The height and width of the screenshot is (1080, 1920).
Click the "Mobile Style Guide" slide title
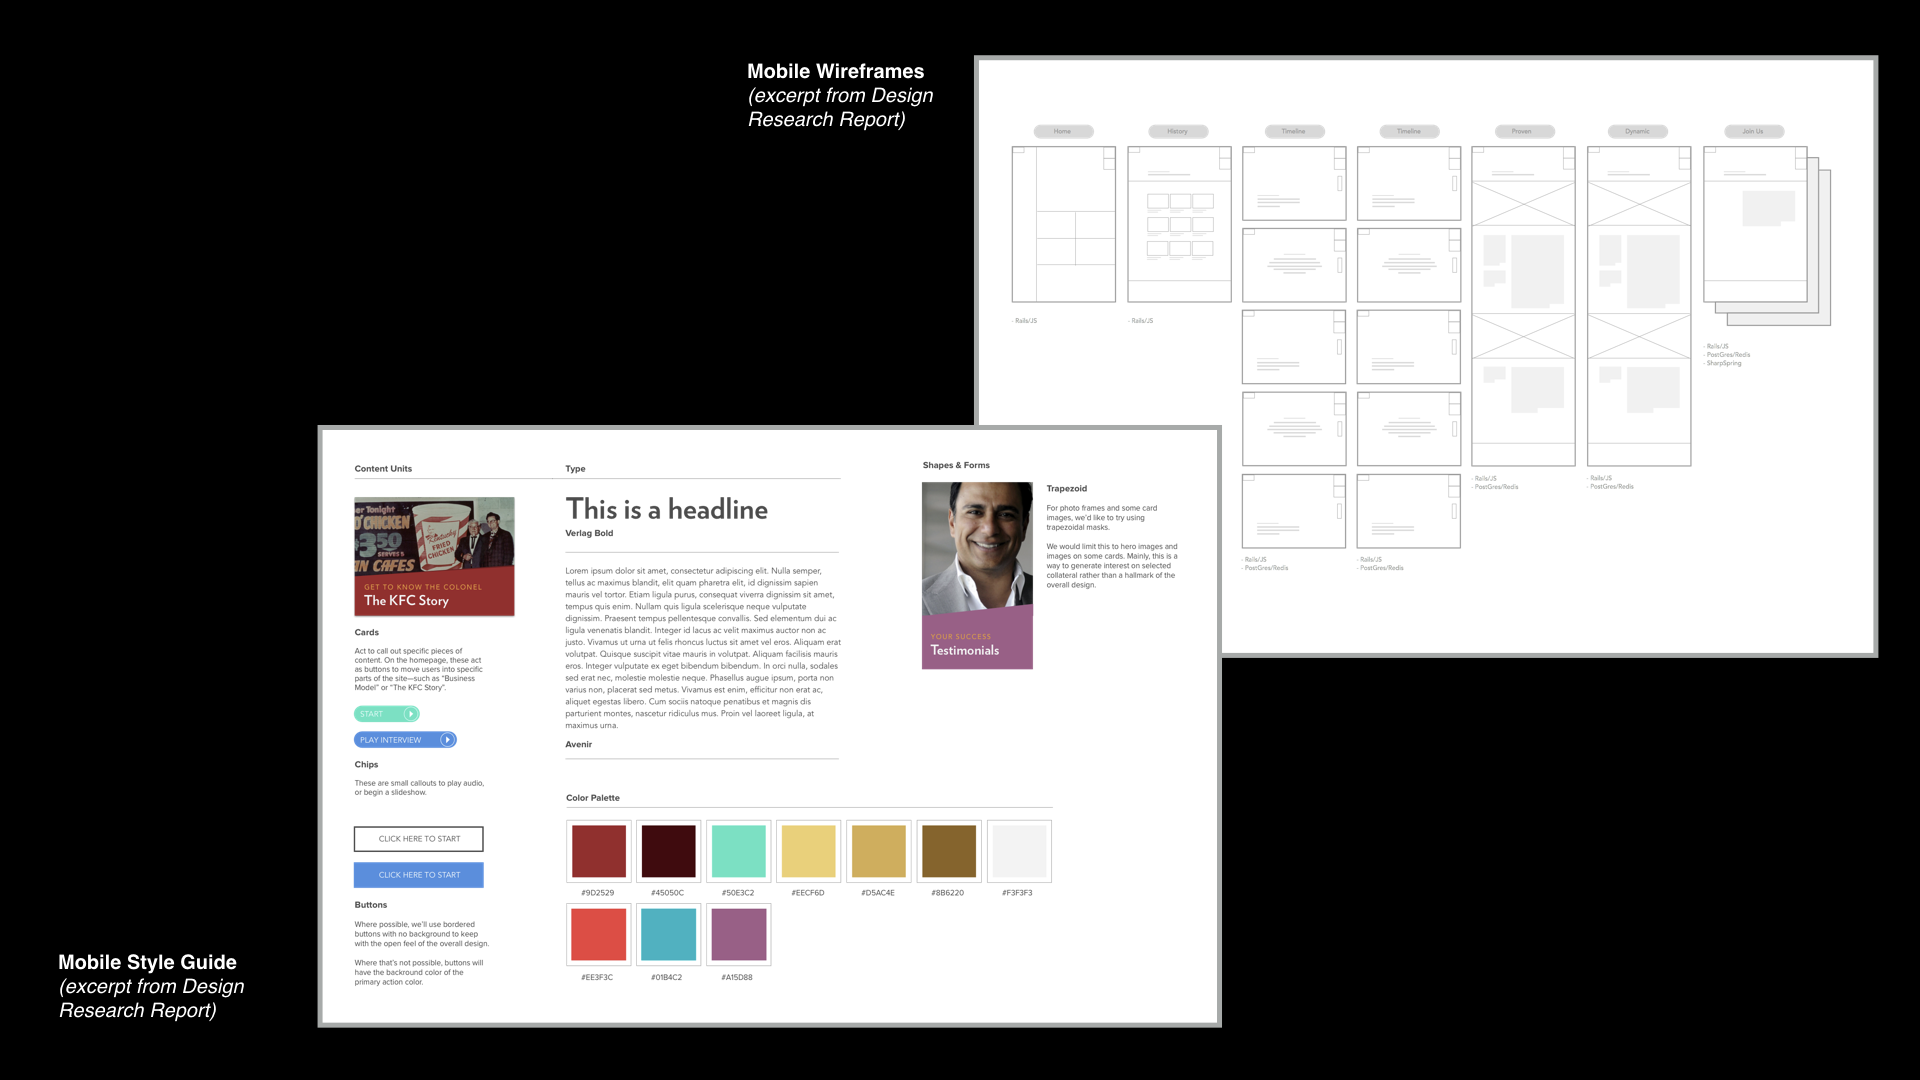click(x=148, y=962)
